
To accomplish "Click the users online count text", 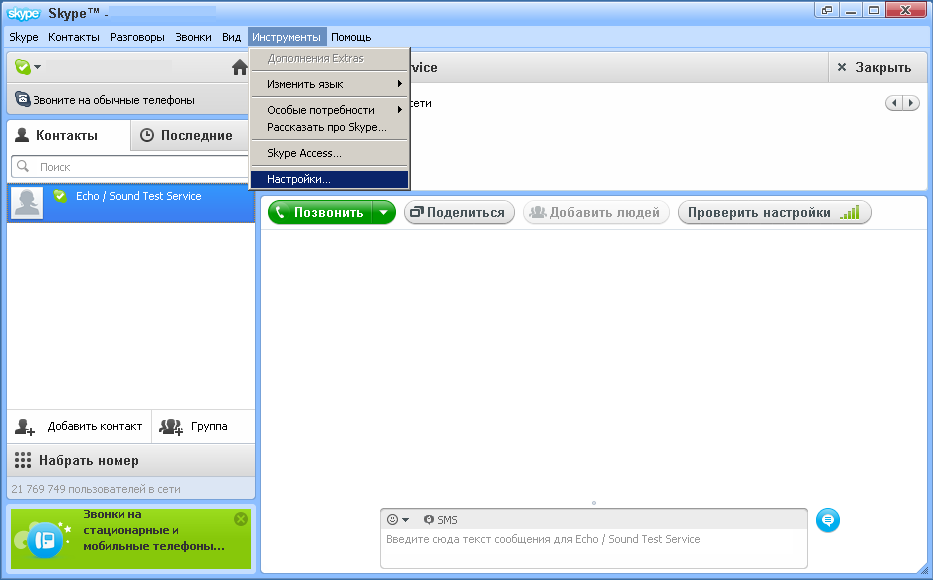I will click(x=96, y=489).
